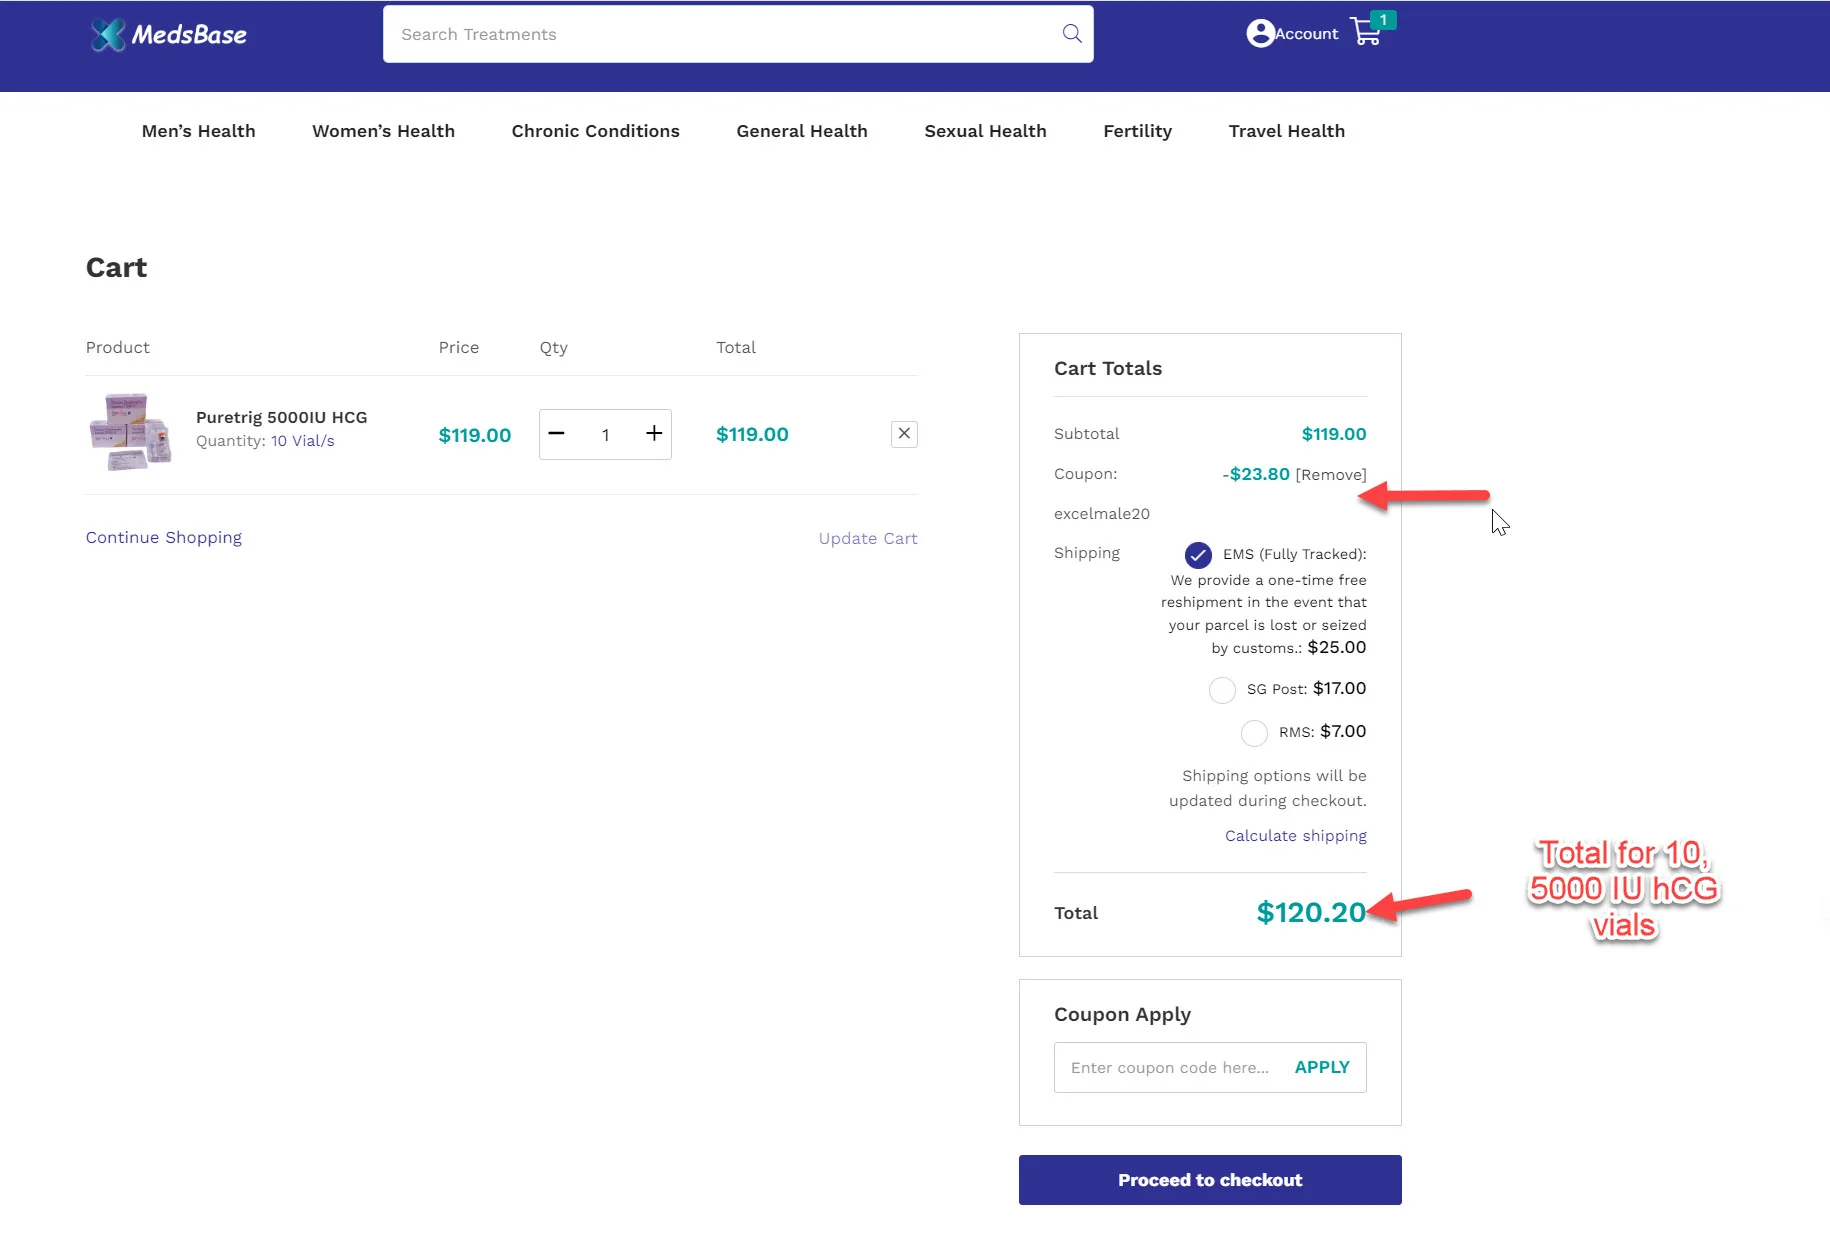
Task: Click the Account text label
Action: pyautogui.click(x=1307, y=34)
